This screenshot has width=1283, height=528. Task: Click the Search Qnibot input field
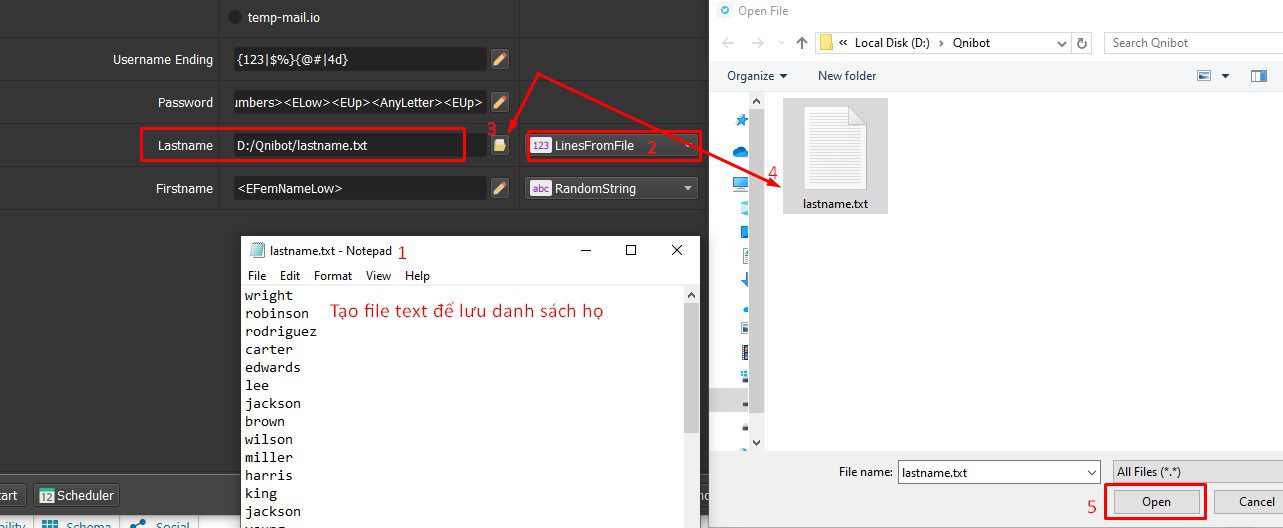click(1190, 43)
